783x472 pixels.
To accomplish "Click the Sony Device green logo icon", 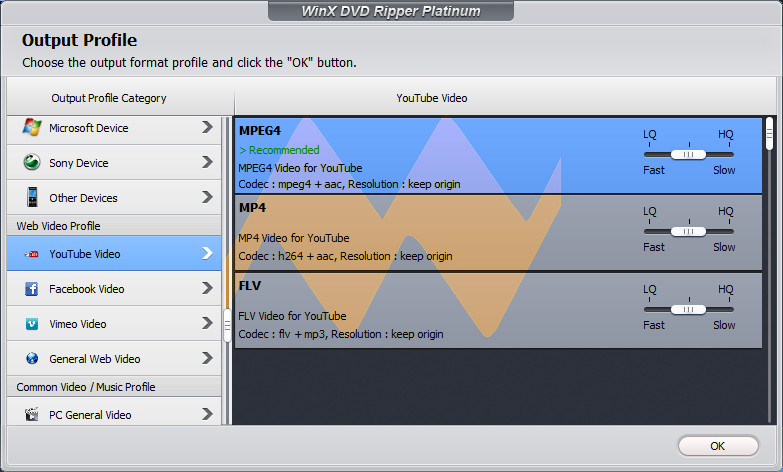I will (x=32, y=162).
